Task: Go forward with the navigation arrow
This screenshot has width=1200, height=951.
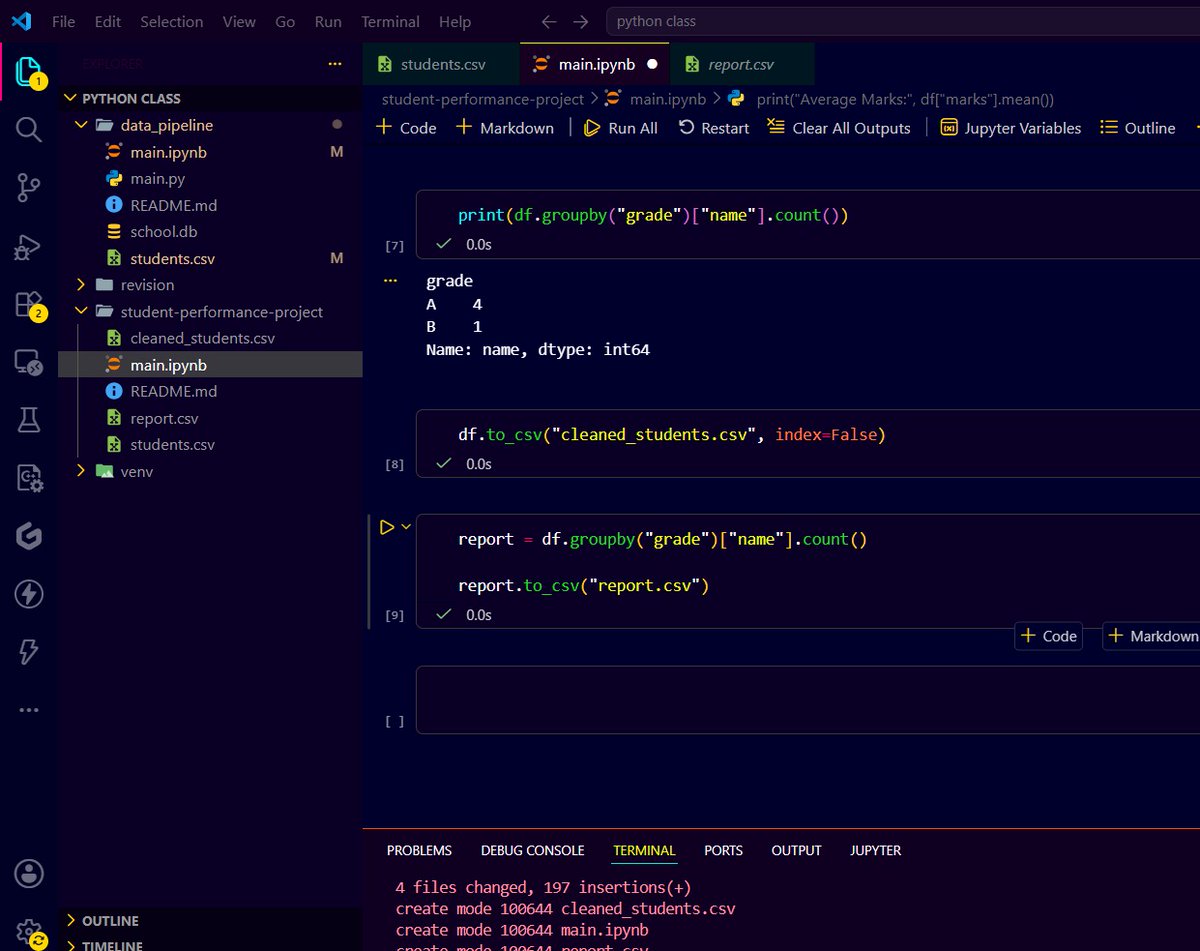Action: [581, 21]
